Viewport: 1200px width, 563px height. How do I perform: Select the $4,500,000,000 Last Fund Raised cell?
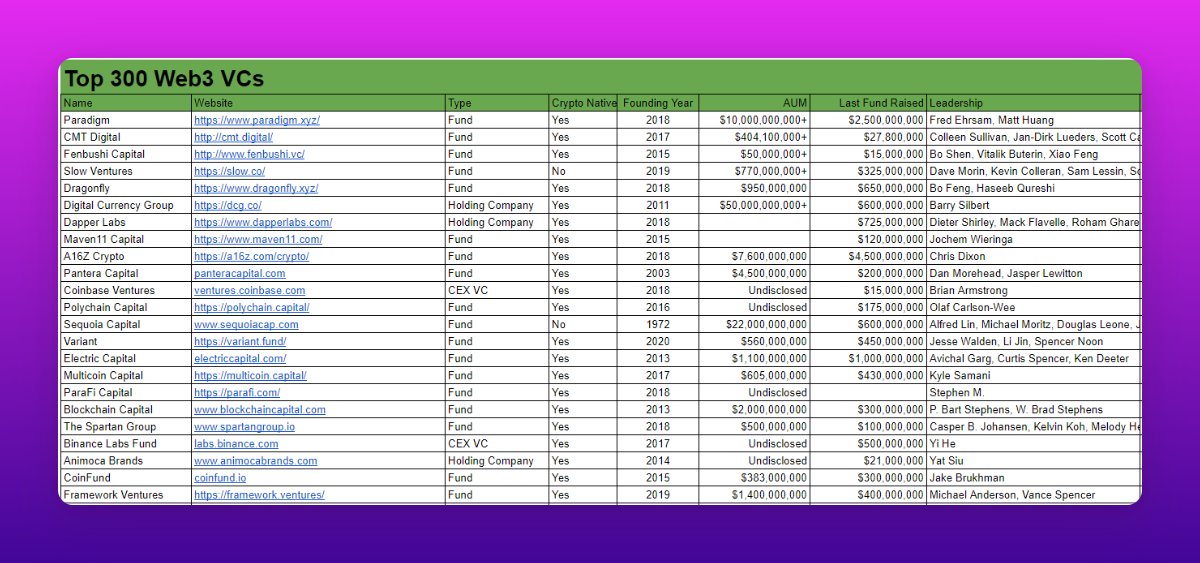(x=869, y=256)
